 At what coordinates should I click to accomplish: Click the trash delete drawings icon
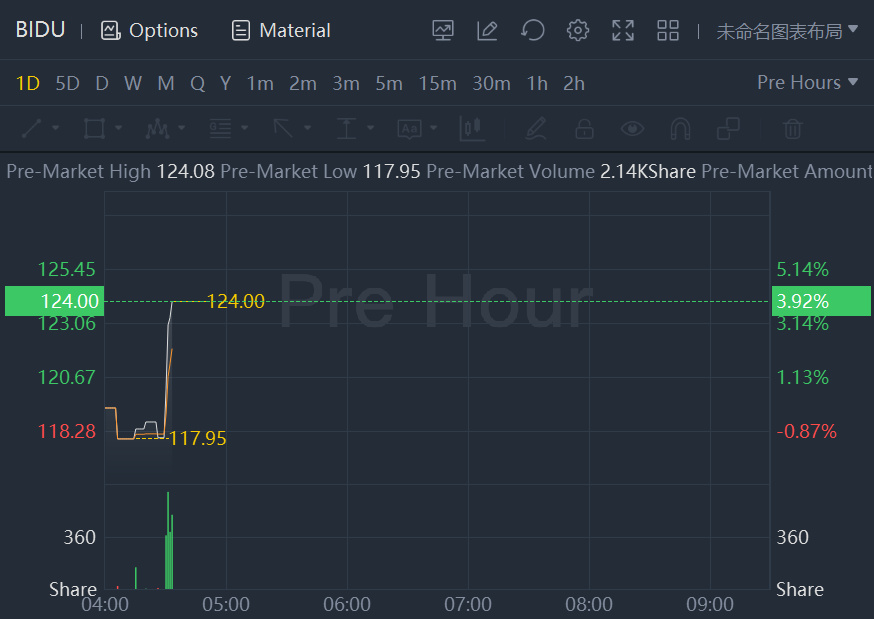792,128
